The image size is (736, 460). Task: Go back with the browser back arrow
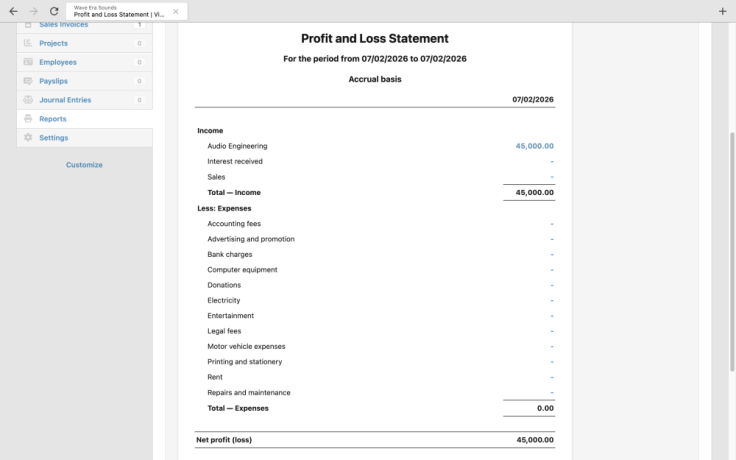pos(13,11)
